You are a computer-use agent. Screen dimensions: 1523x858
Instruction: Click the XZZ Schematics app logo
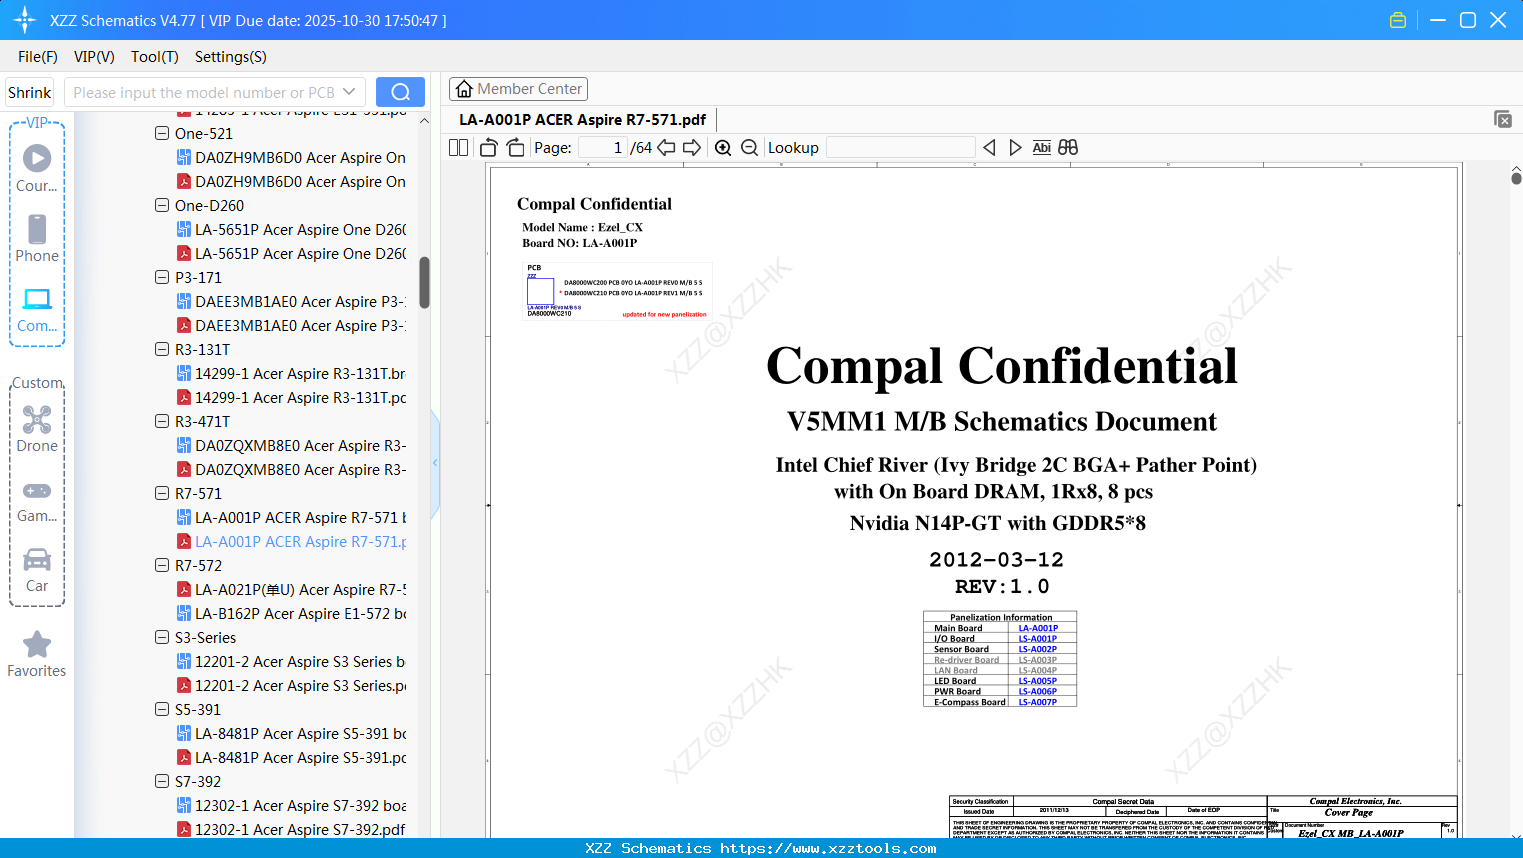tap(24, 20)
